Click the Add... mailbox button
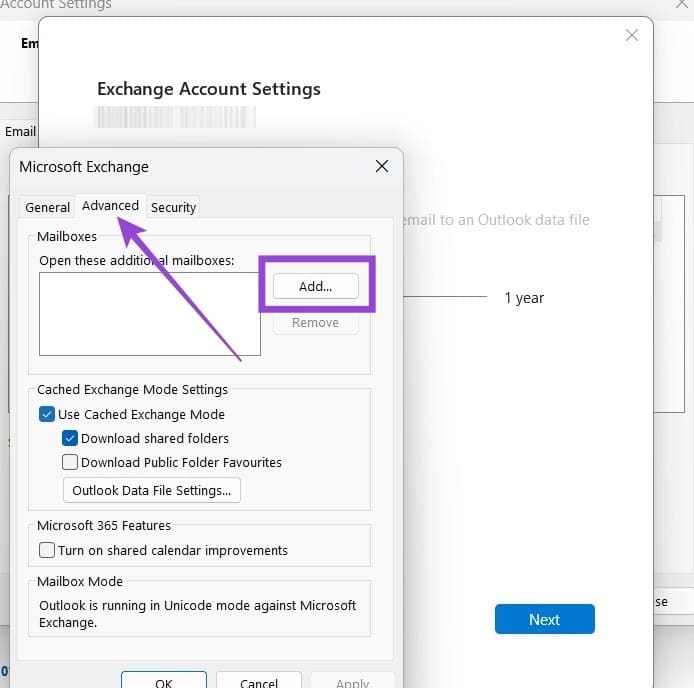 click(x=316, y=286)
